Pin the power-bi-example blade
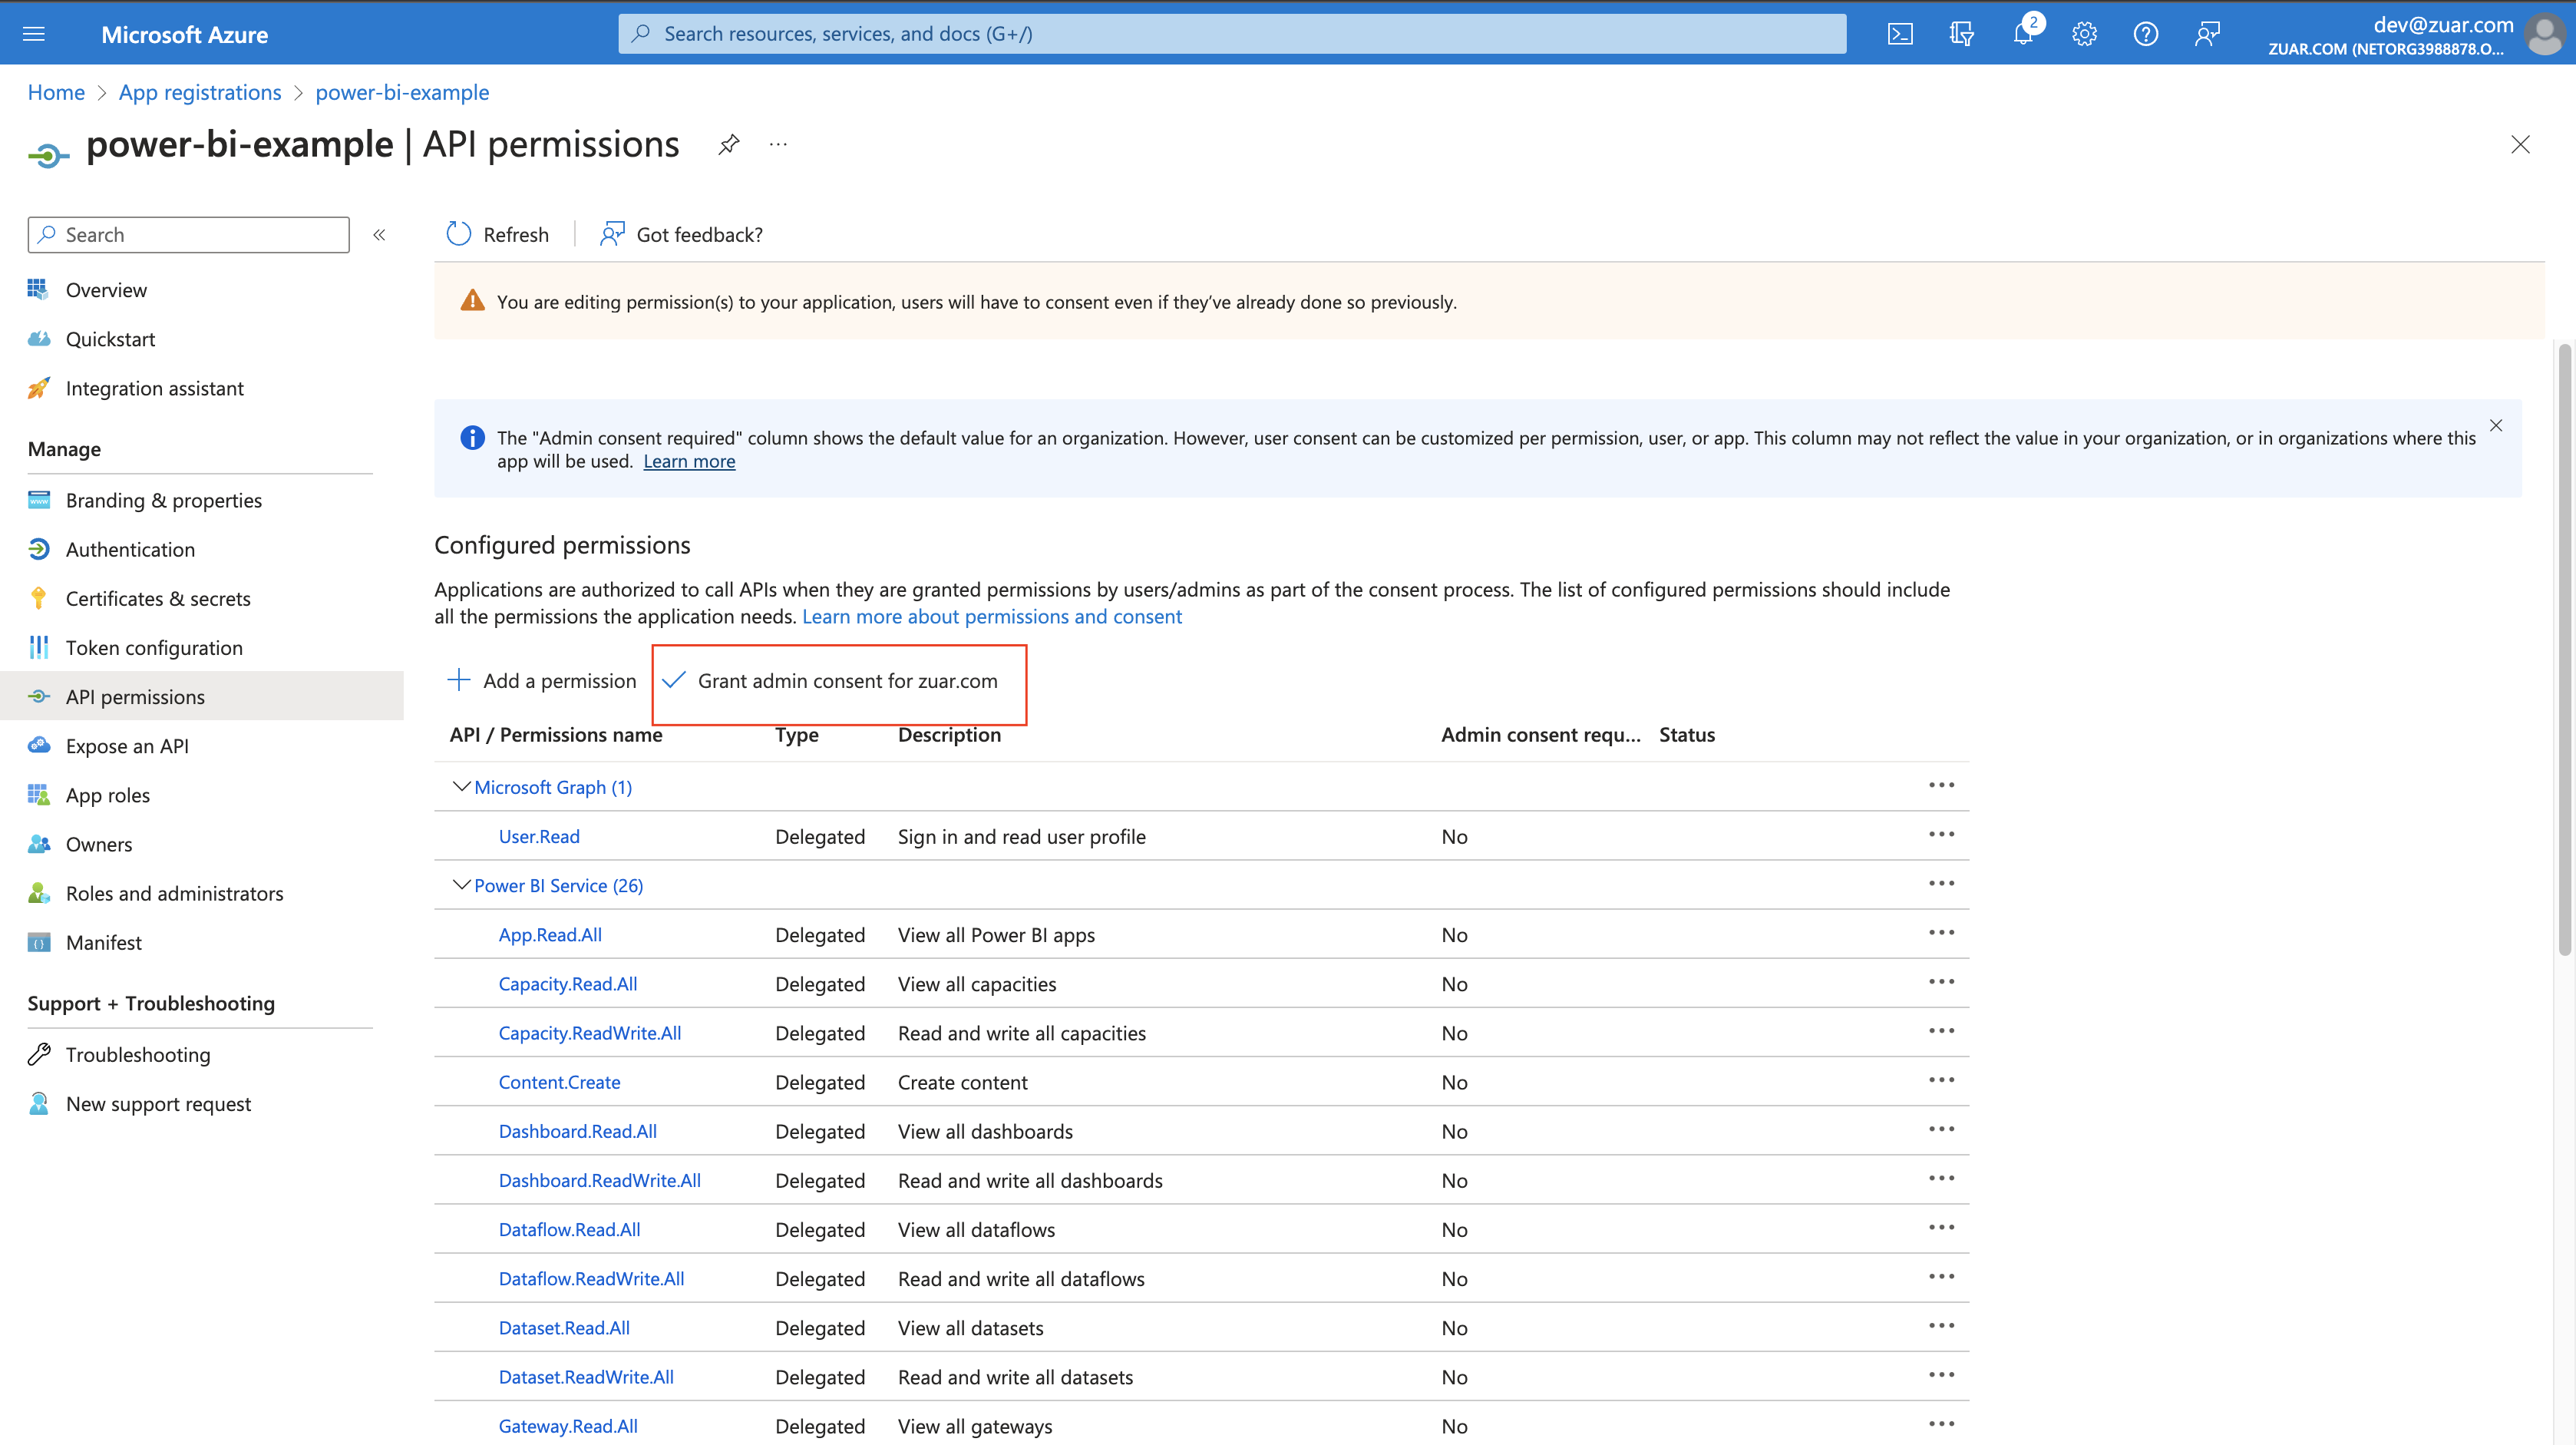Viewport: 2576px width, 1445px height. [729, 144]
